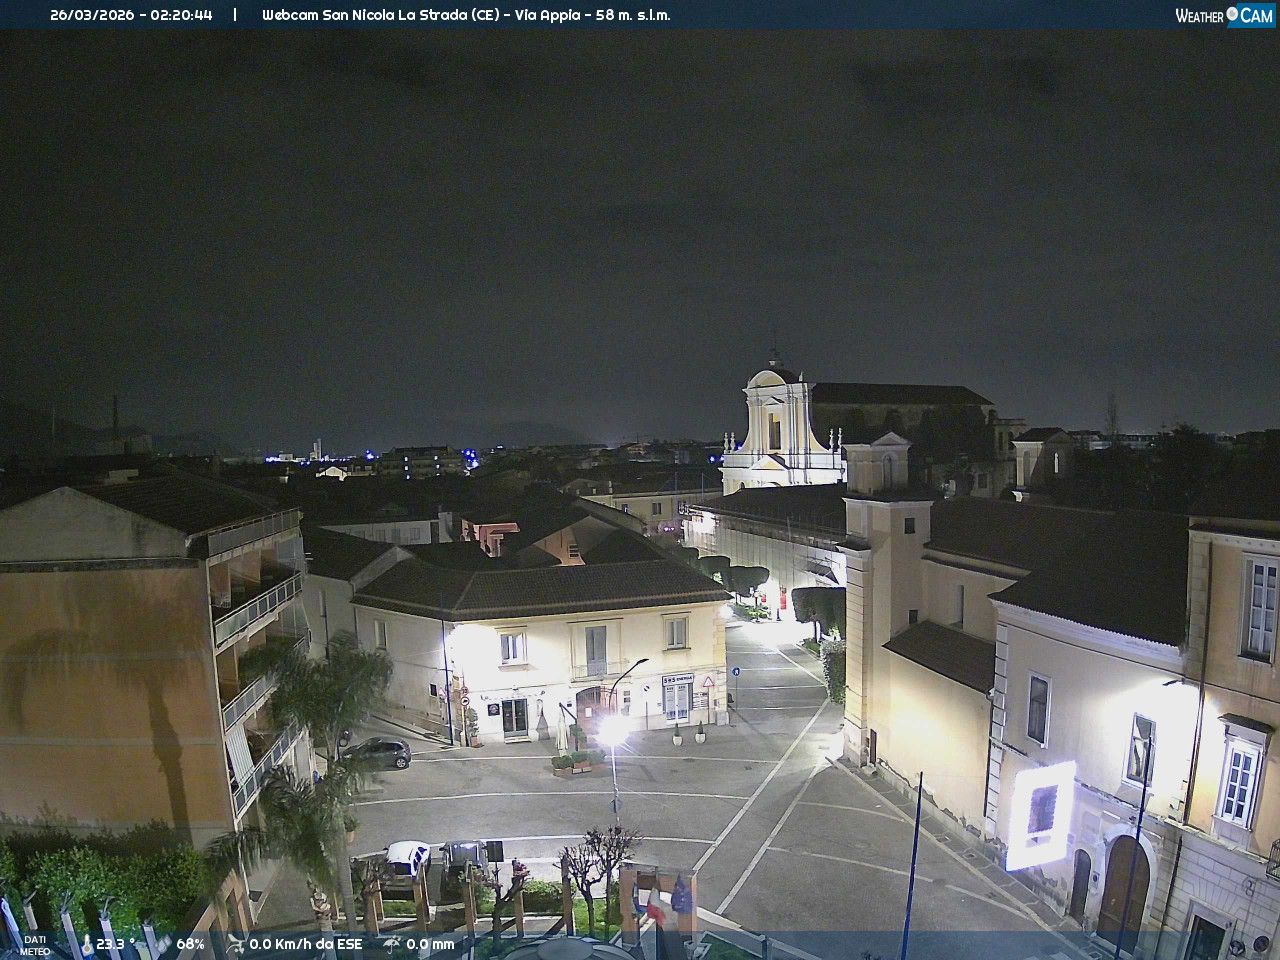The image size is (1280, 960).
Task: Click the 23.3° temperature reading
Action: point(115,944)
